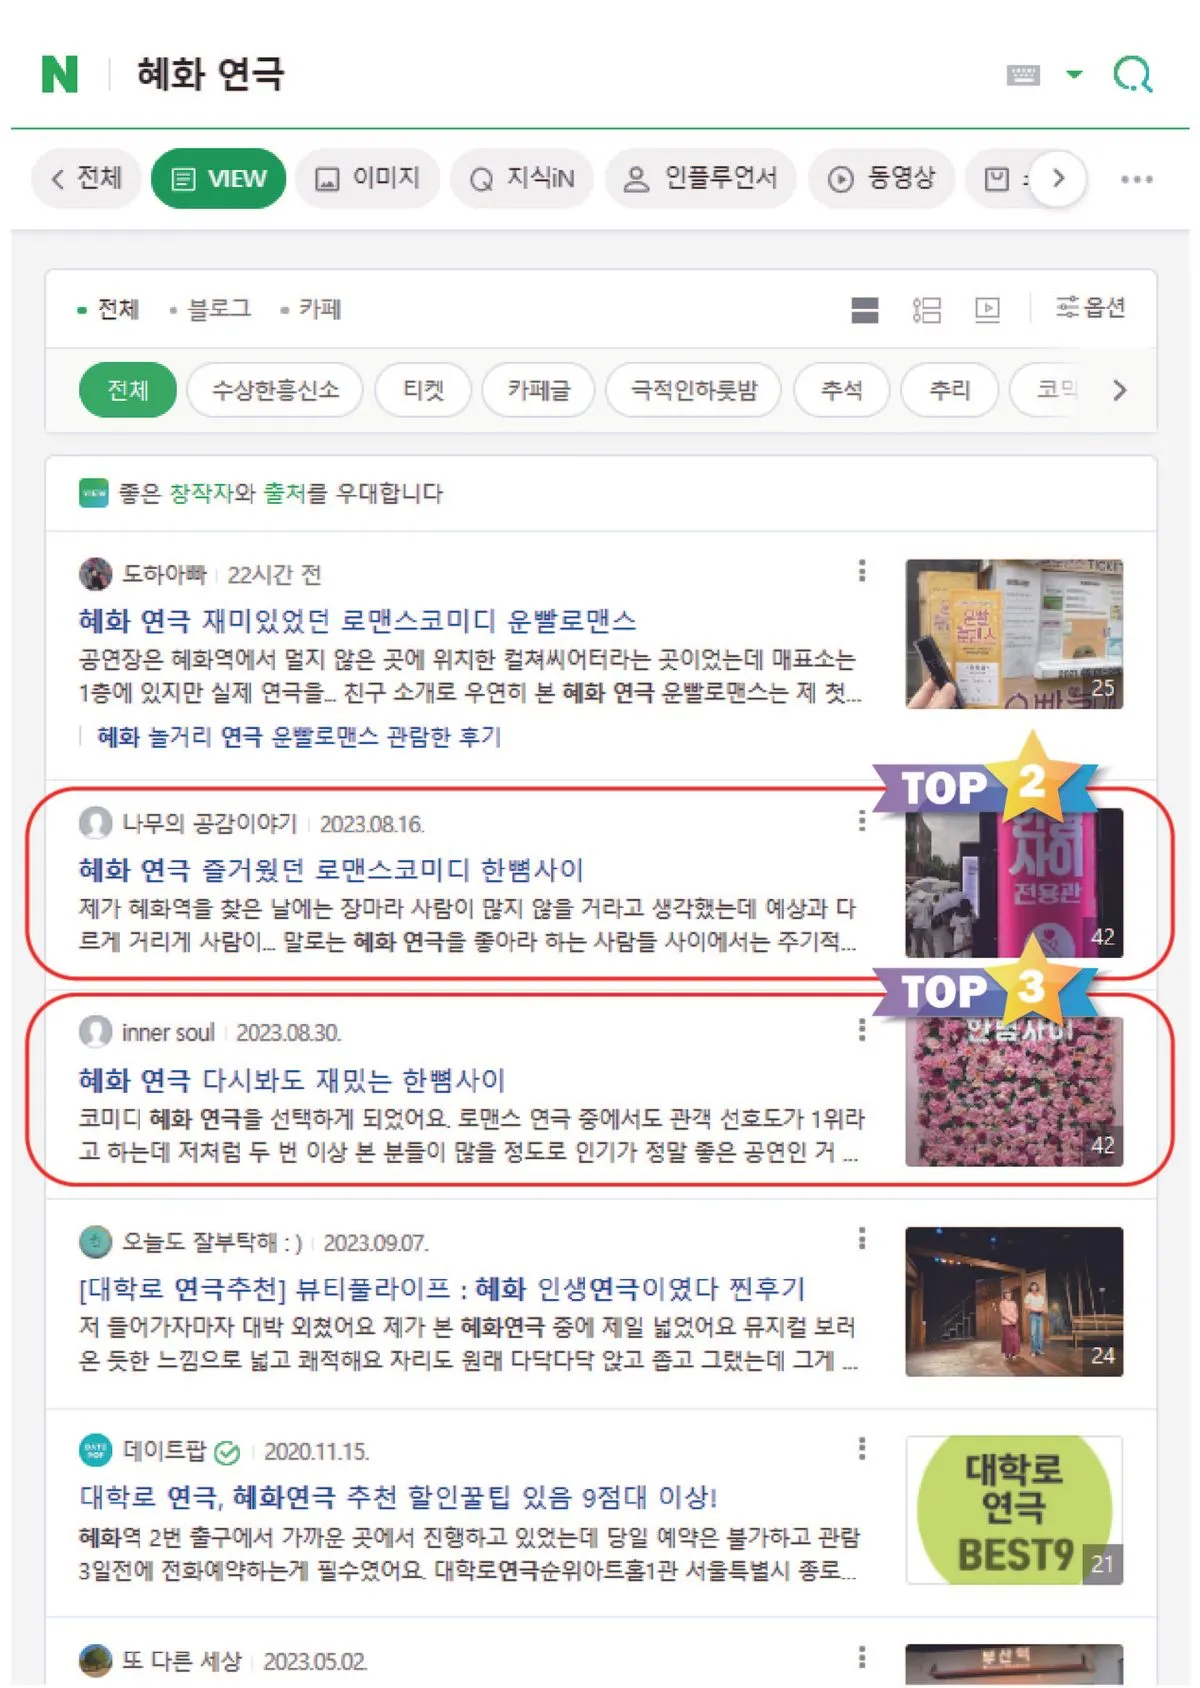Expand the search history dropdown arrow
This screenshot has width=1200, height=1688.
(x=1074, y=74)
